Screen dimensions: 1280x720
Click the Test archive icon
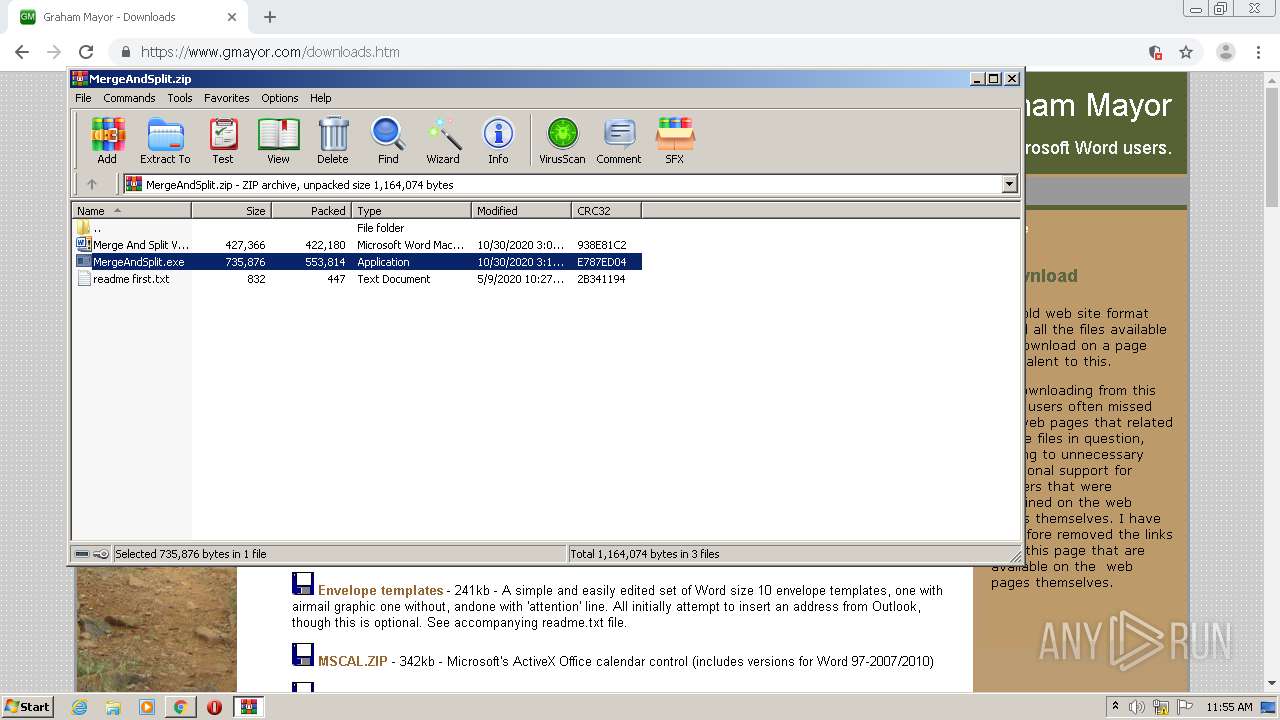point(223,140)
